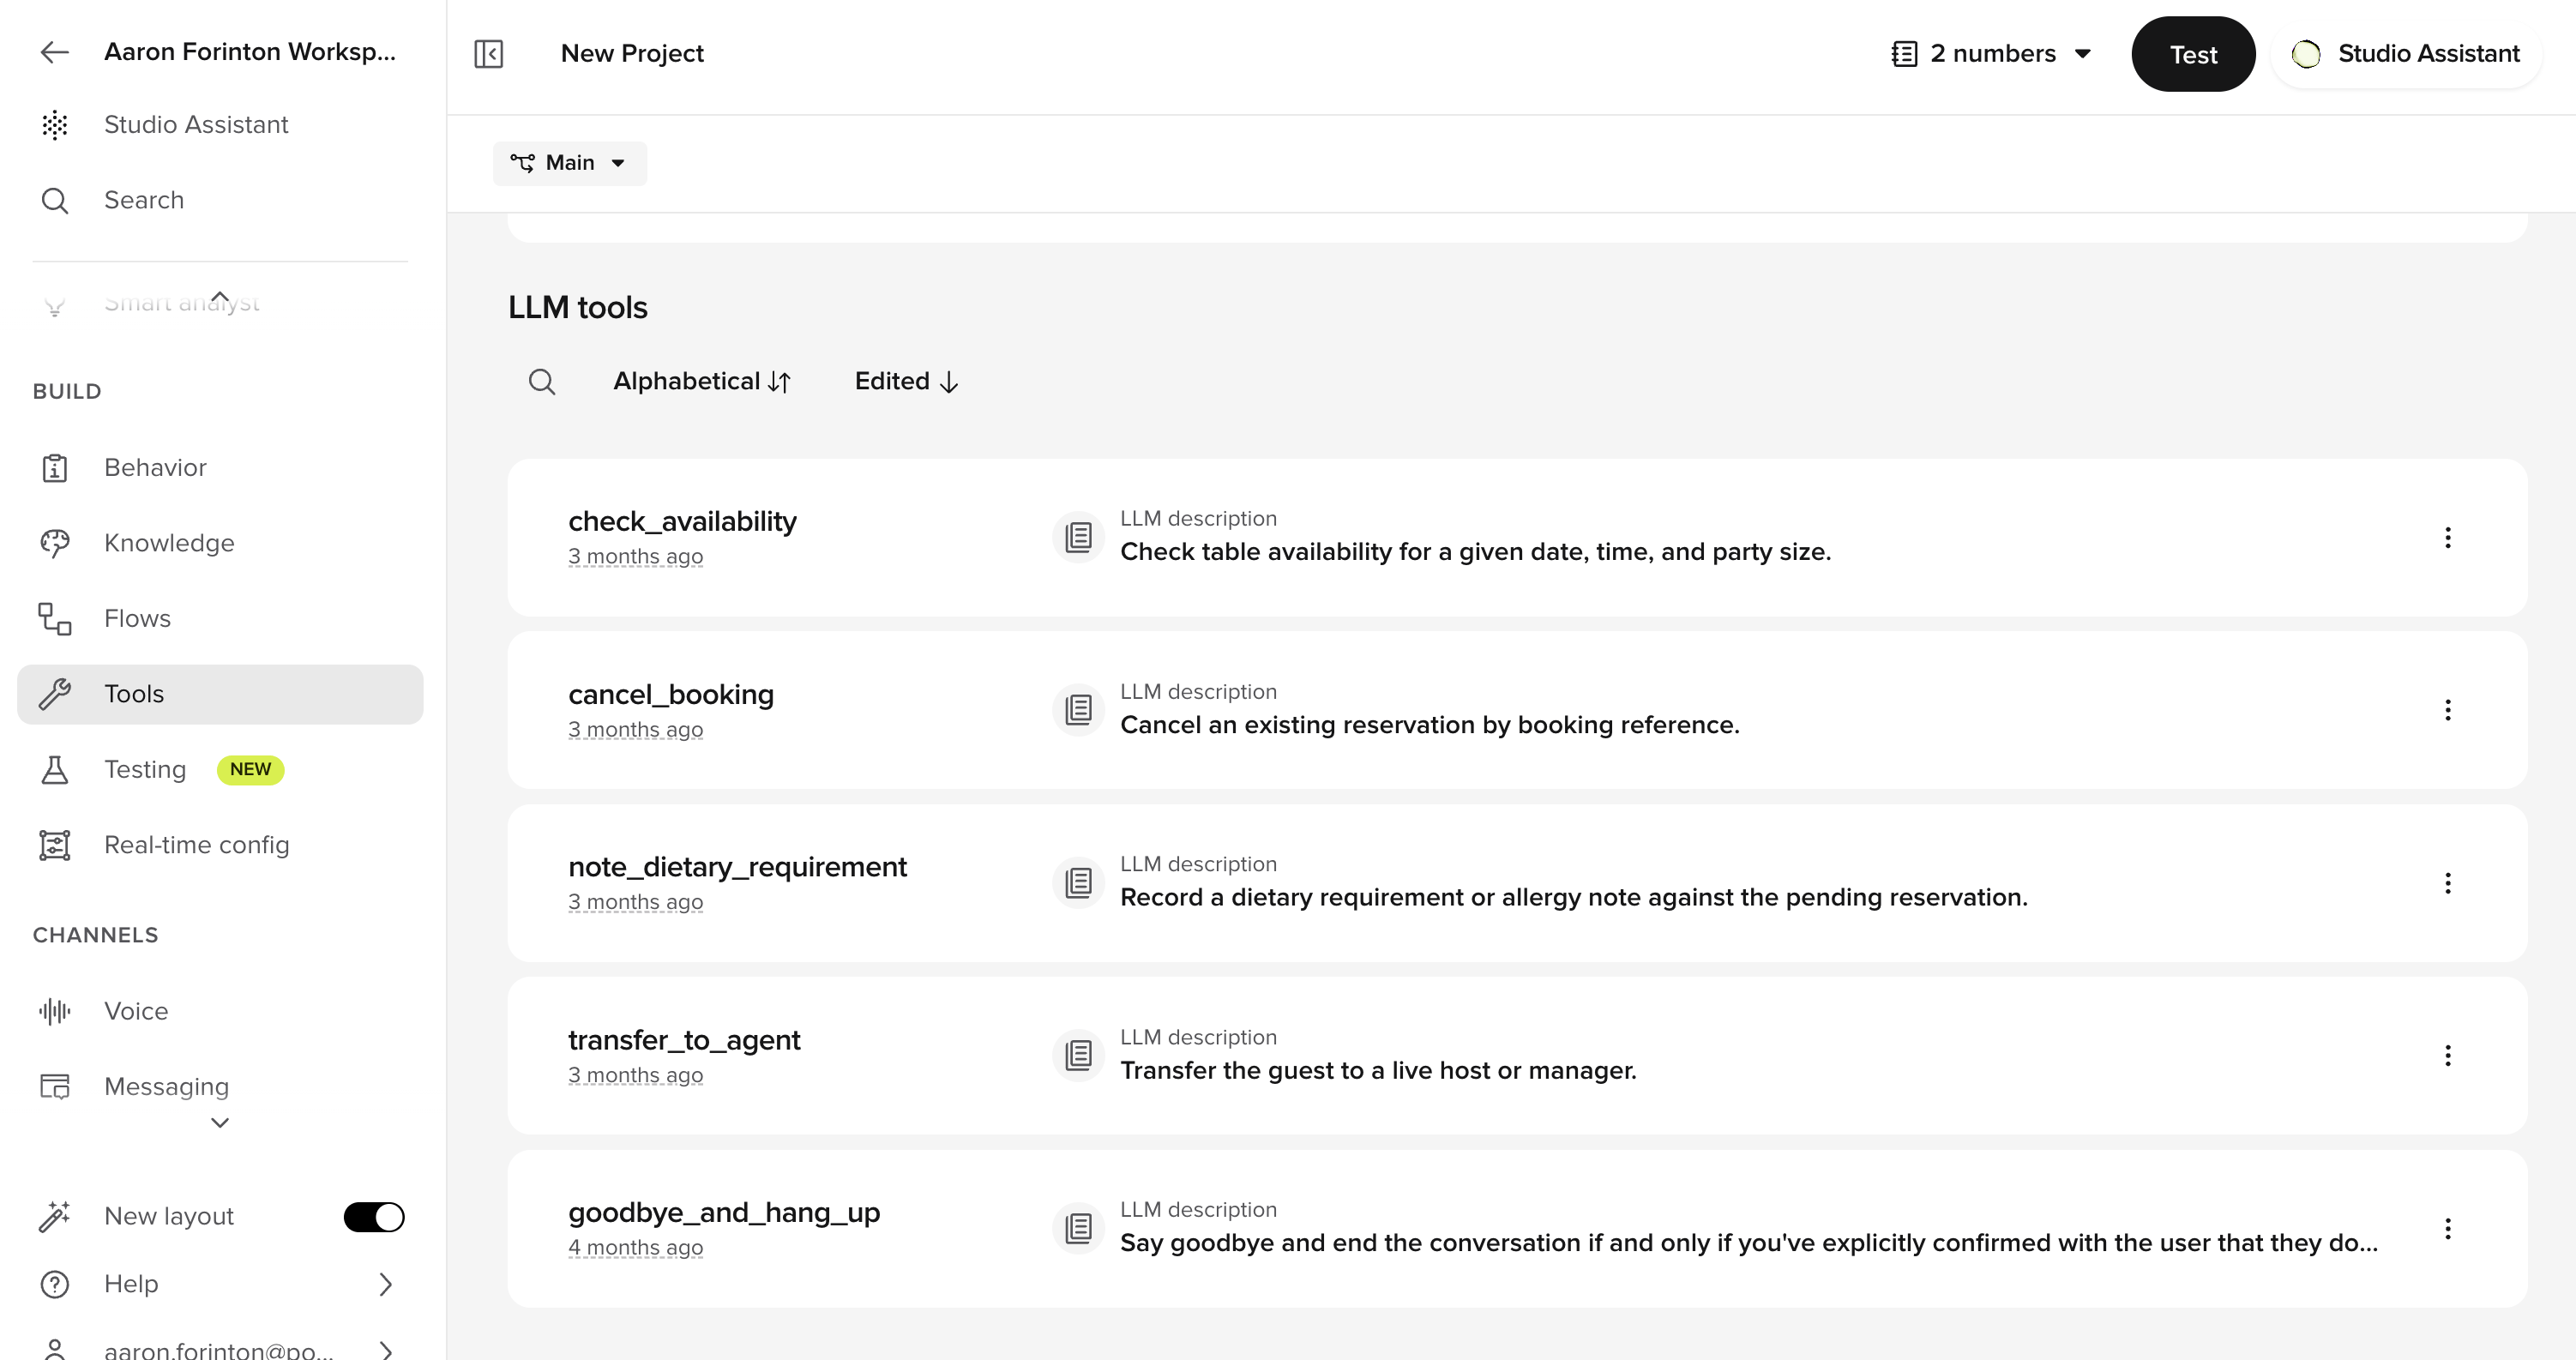Click the New layout magic wand icon

55,1217
